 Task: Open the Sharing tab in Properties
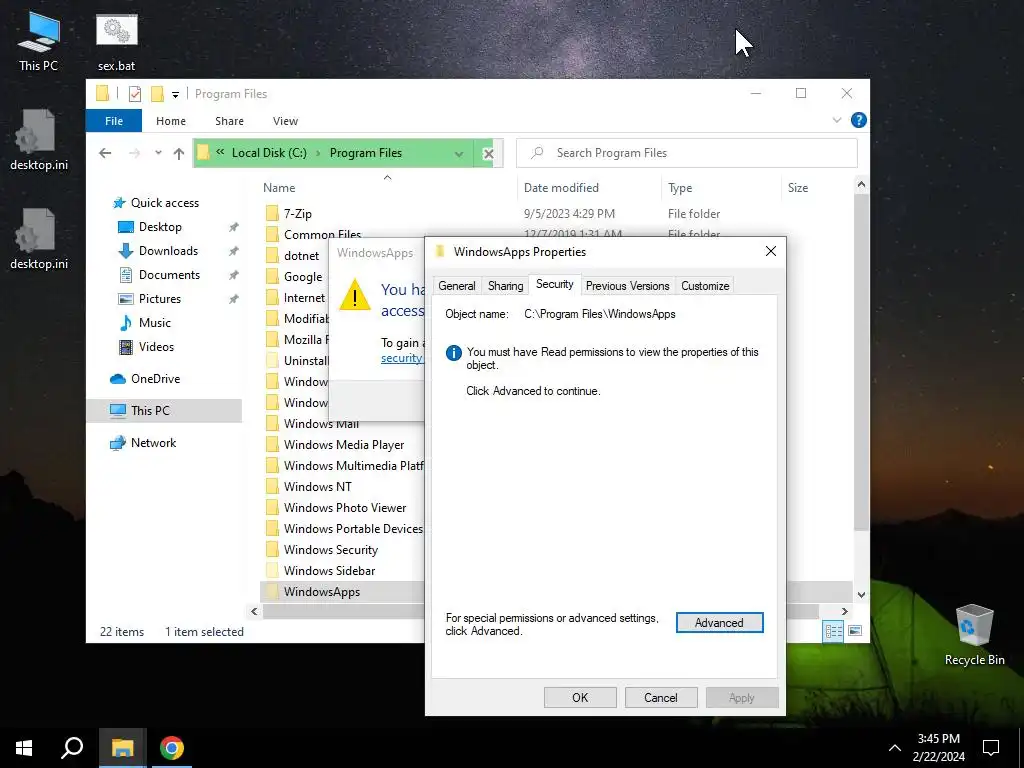[505, 285]
